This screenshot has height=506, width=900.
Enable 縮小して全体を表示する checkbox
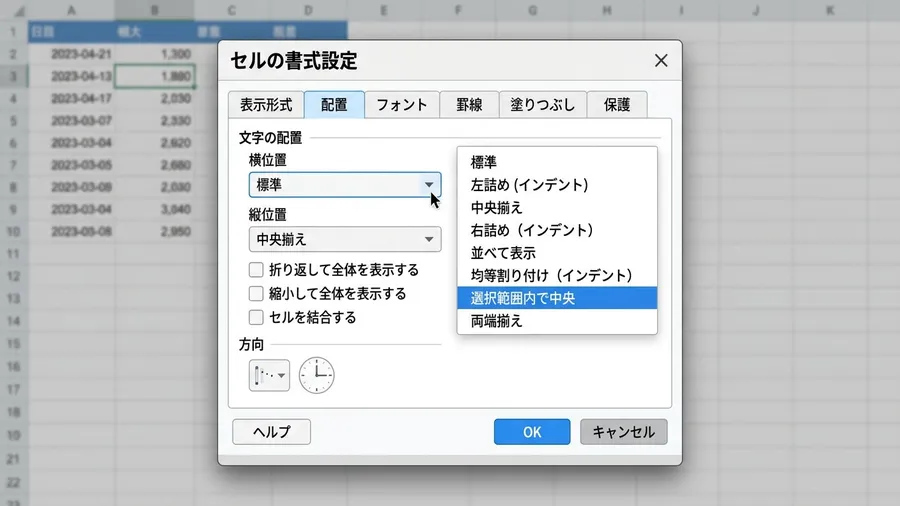[x=256, y=294]
